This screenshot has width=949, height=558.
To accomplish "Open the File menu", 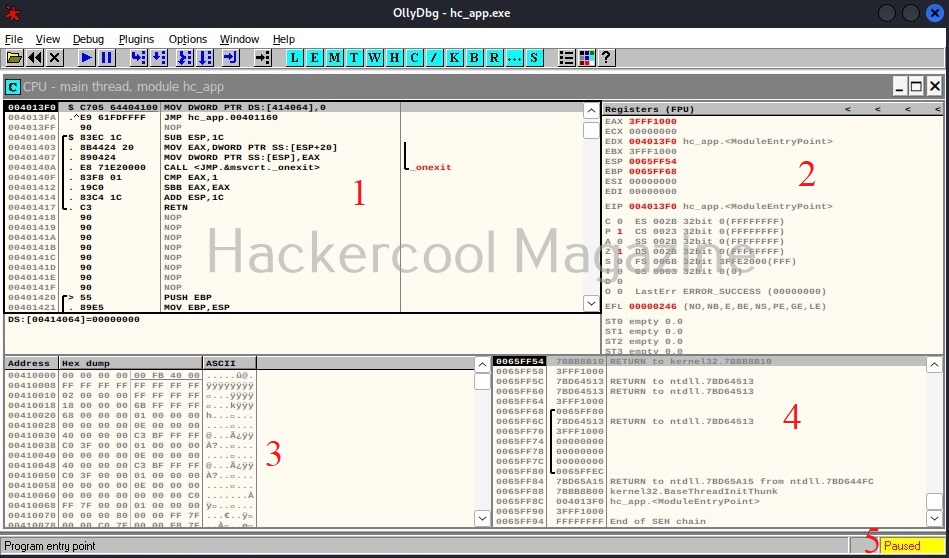I will (14, 39).
